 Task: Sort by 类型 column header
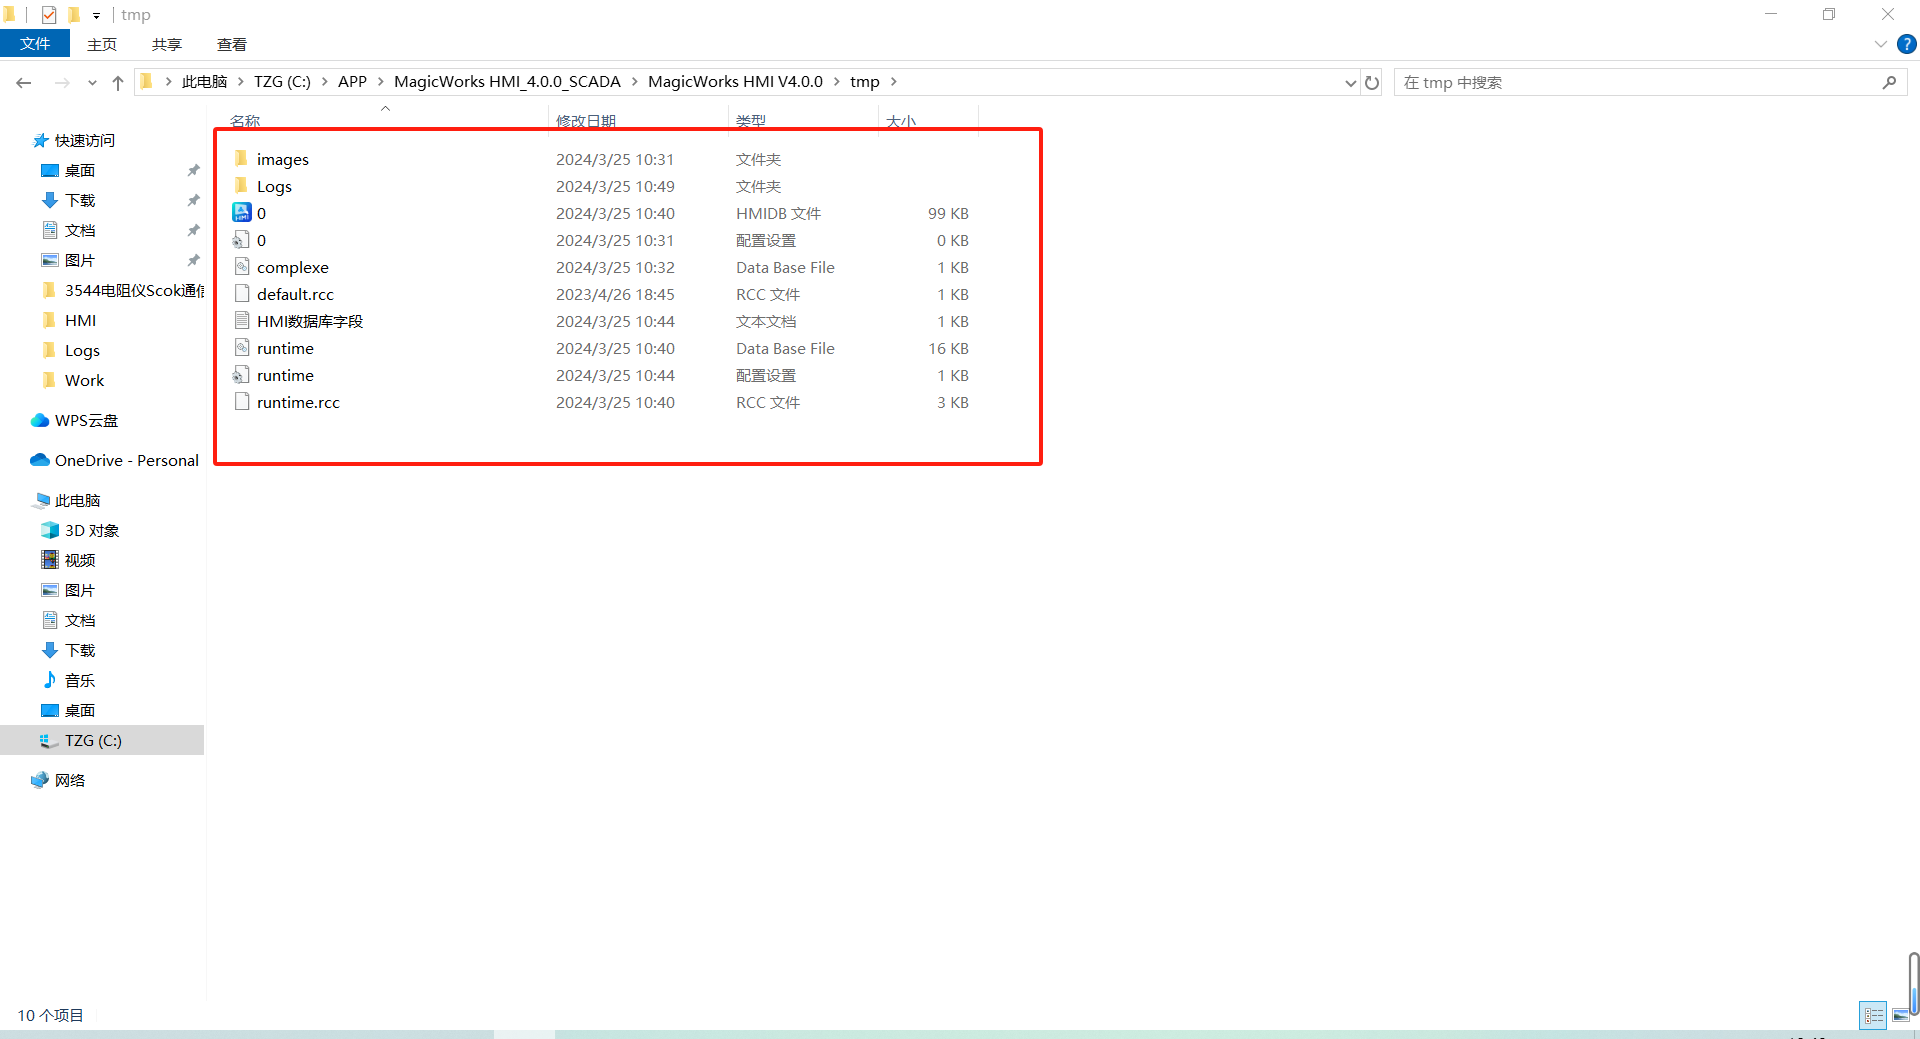[751, 120]
